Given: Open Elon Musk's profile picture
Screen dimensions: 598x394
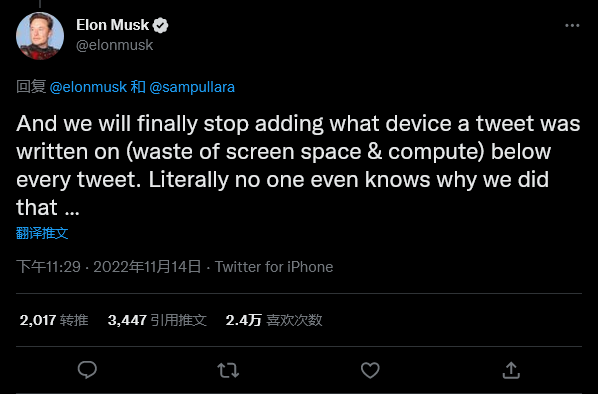Looking at the screenshot, I should coord(40,36).
